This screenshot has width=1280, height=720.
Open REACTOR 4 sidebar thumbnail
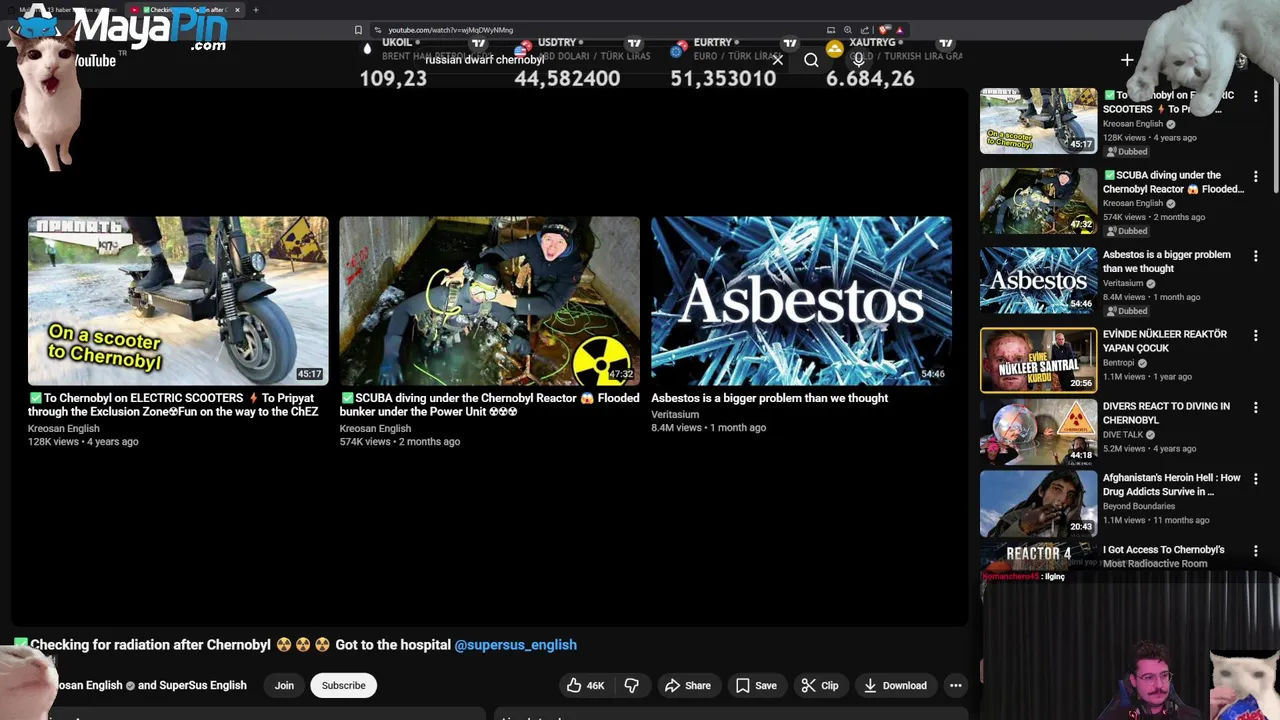(x=1038, y=556)
